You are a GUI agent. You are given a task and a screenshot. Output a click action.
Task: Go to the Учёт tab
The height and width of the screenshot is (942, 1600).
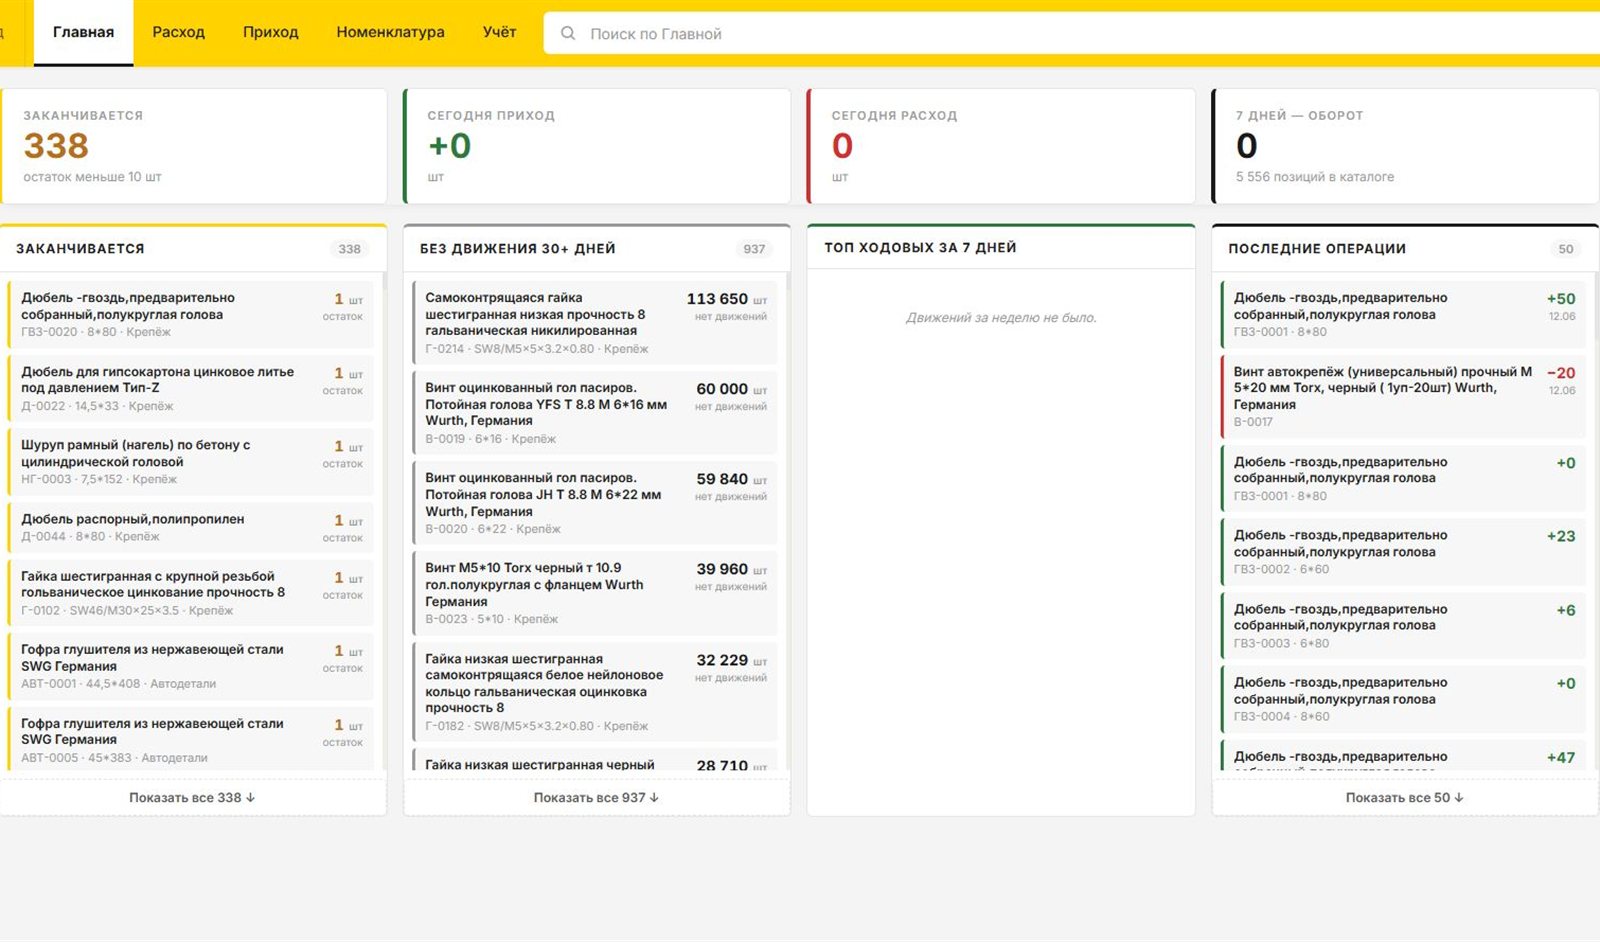tap(499, 32)
